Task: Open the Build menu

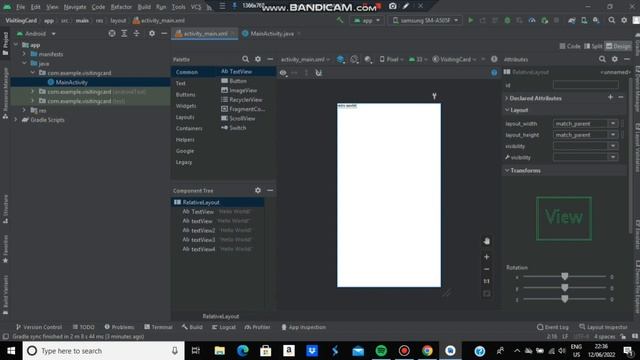Action: [144, 7]
